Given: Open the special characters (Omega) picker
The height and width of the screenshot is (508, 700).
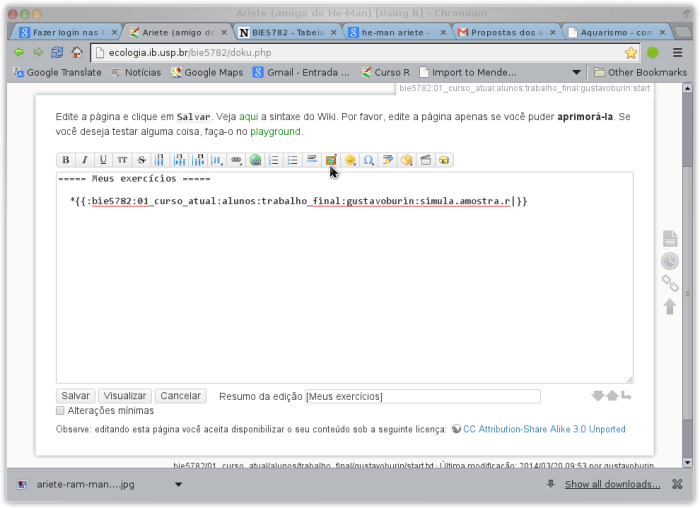Looking at the screenshot, I should pos(369,160).
